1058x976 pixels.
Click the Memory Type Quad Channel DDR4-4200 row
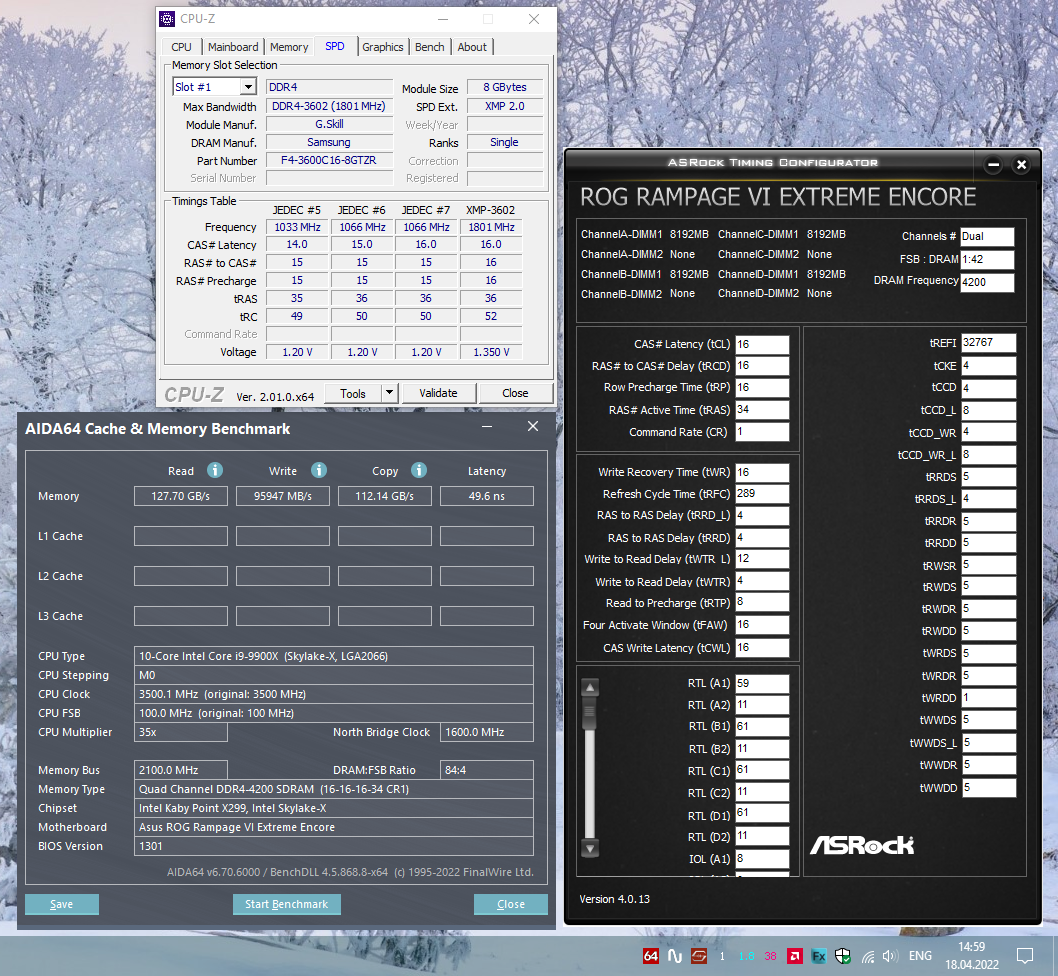pyautogui.click(x=334, y=789)
